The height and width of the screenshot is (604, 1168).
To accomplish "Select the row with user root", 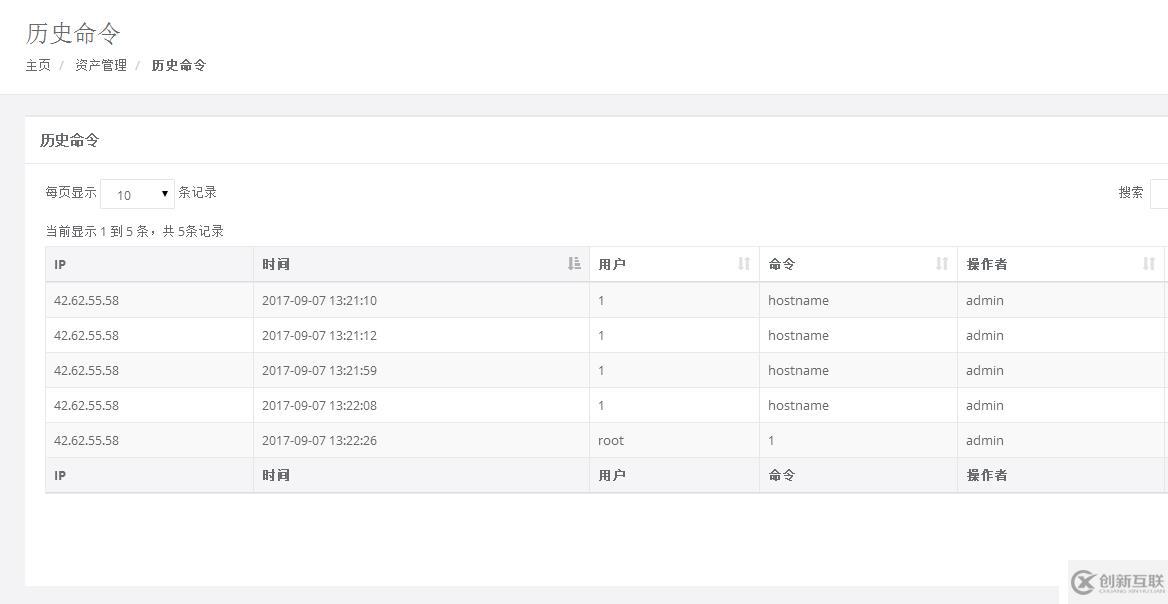I will pyautogui.click(x=611, y=440).
